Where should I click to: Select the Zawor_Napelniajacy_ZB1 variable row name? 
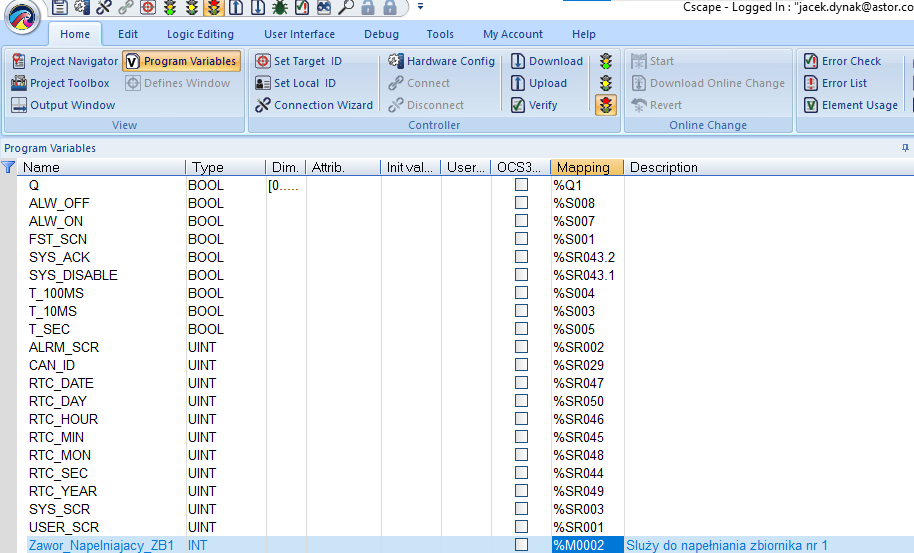tap(101, 545)
